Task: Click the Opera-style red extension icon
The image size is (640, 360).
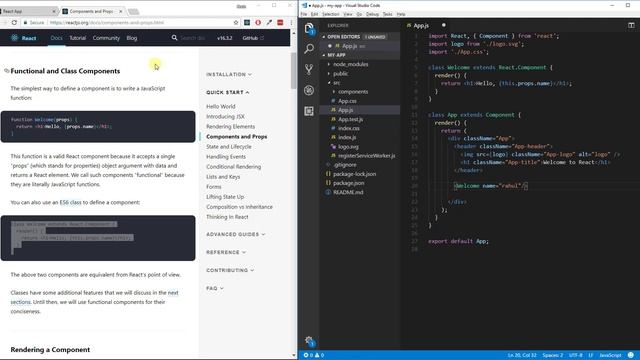Action: (x=258, y=22)
